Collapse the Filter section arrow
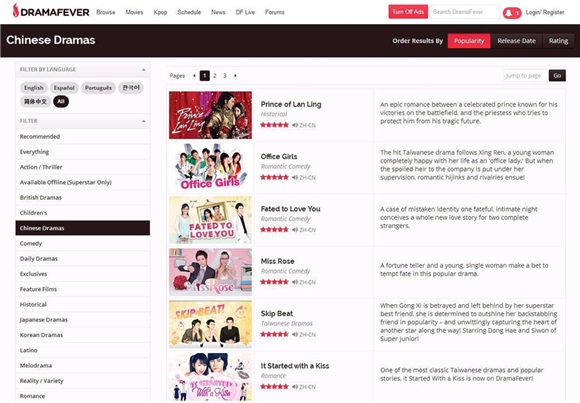 144,121
